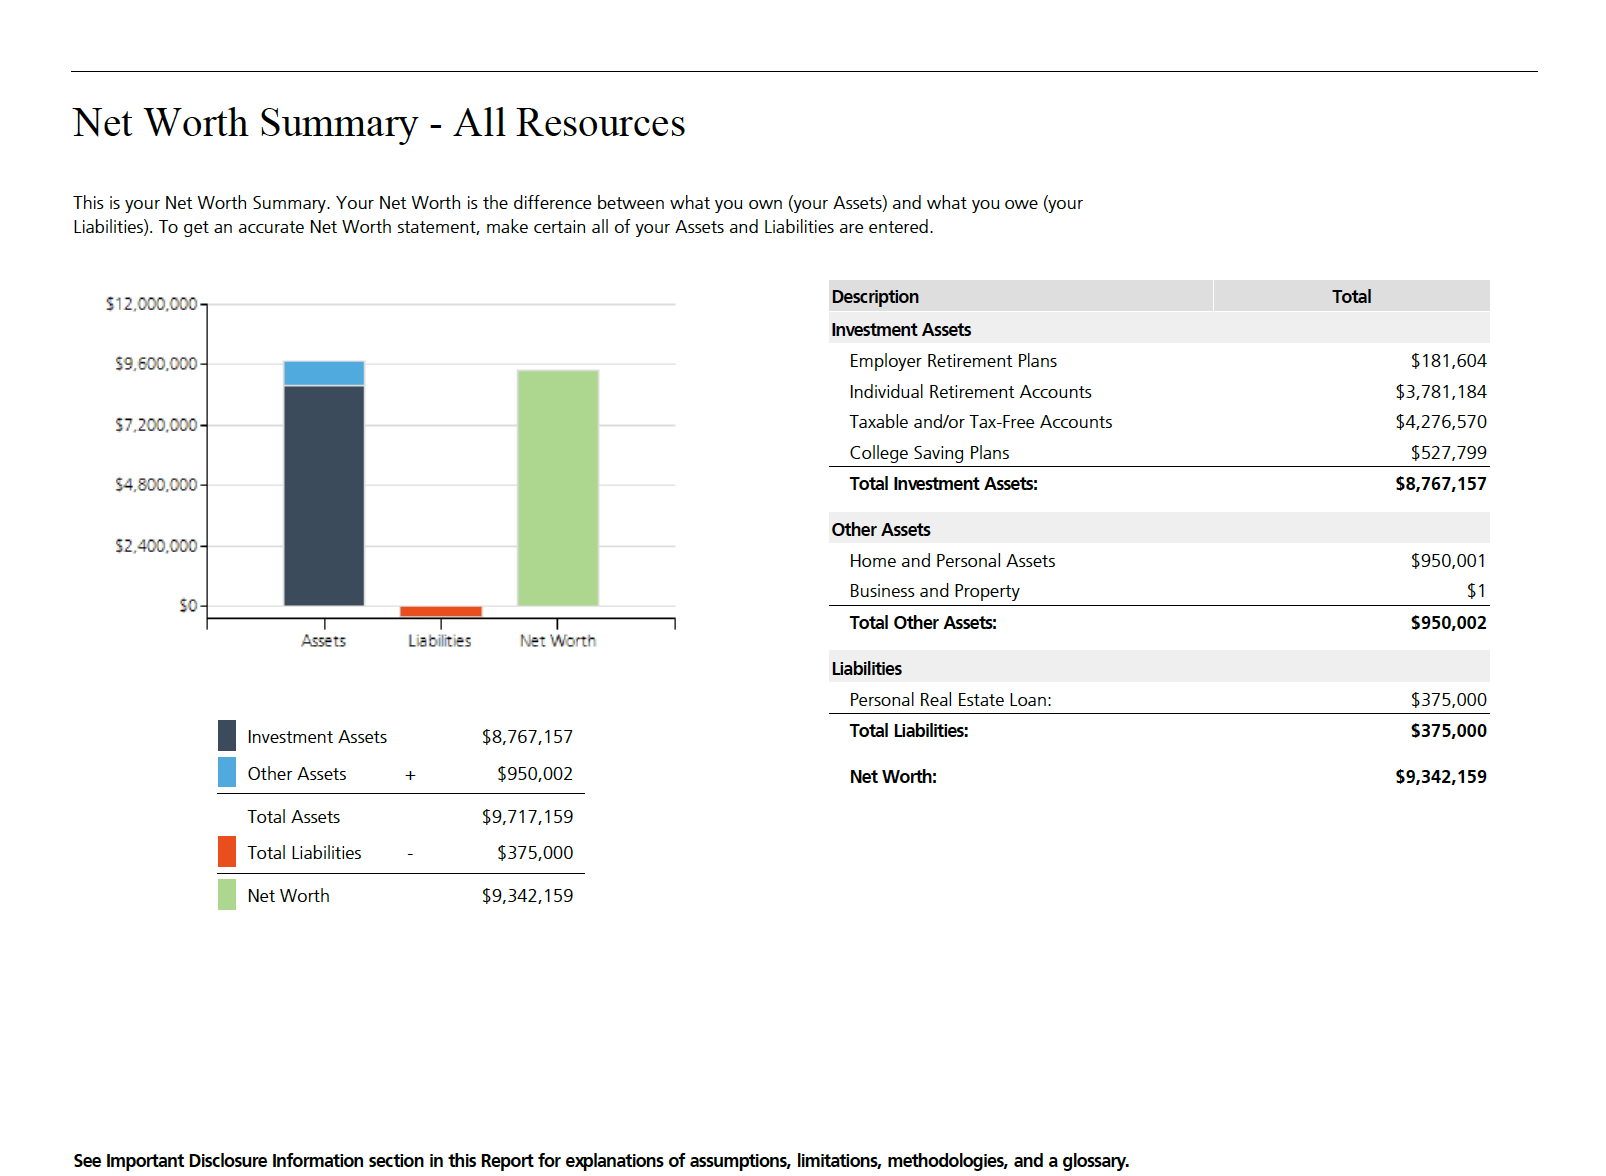1606x1176 pixels.
Task: Click the green Net Worth legend swatch
Action: (x=227, y=895)
